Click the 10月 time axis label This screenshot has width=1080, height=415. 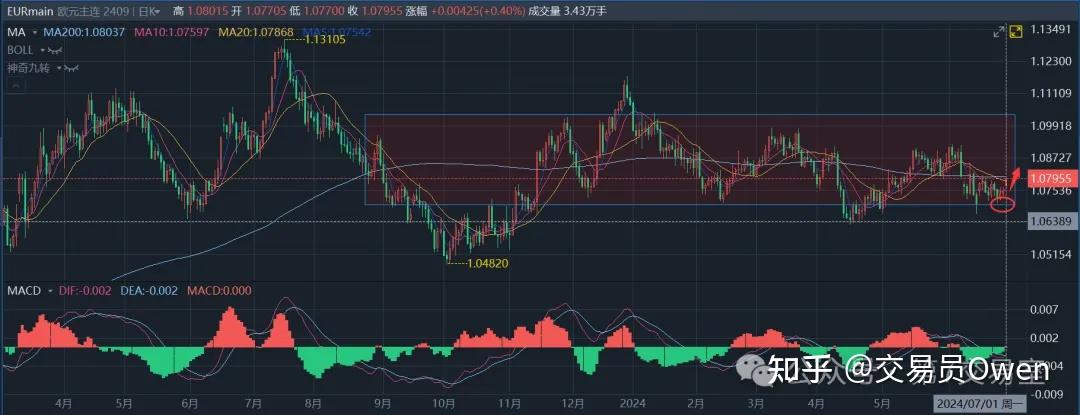coord(444,403)
